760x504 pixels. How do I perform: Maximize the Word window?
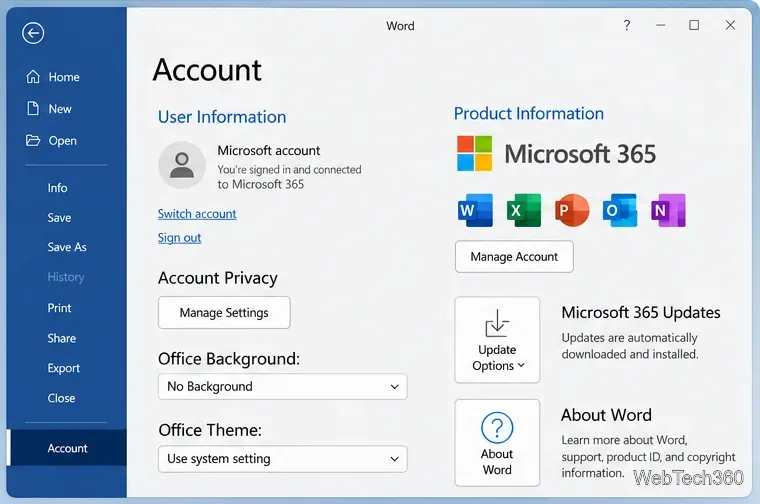coord(694,25)
